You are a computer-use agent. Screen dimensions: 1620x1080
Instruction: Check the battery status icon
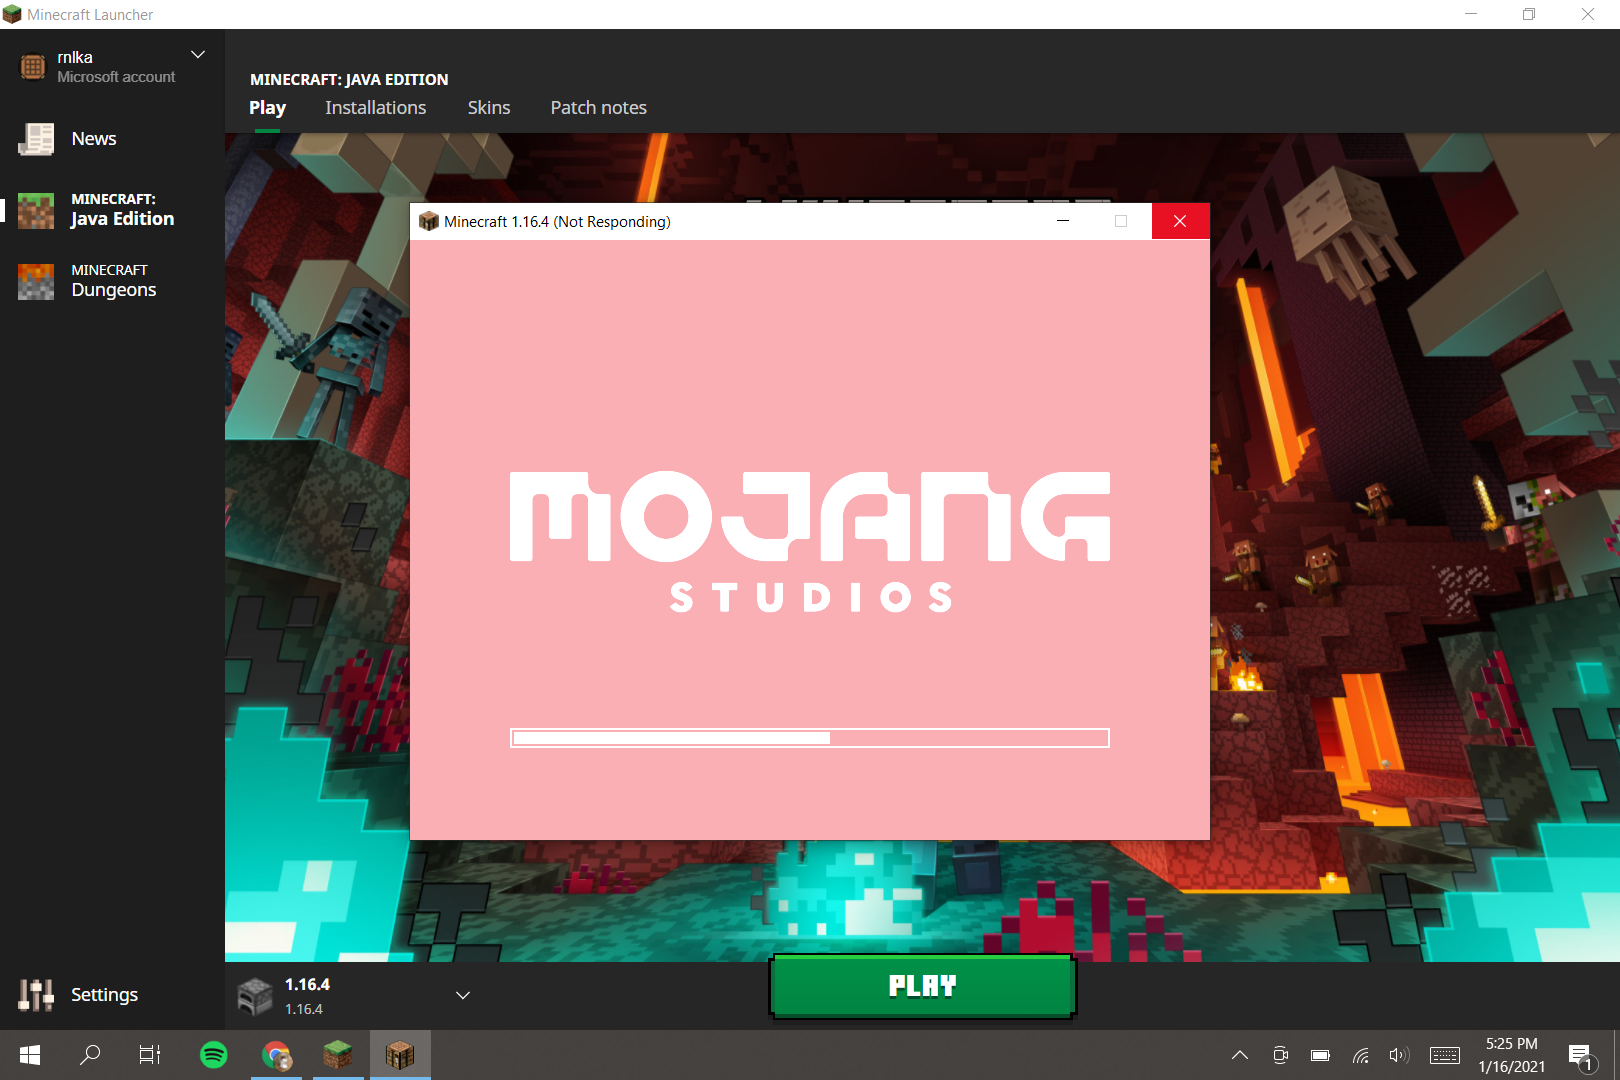click(1320, 1055)
